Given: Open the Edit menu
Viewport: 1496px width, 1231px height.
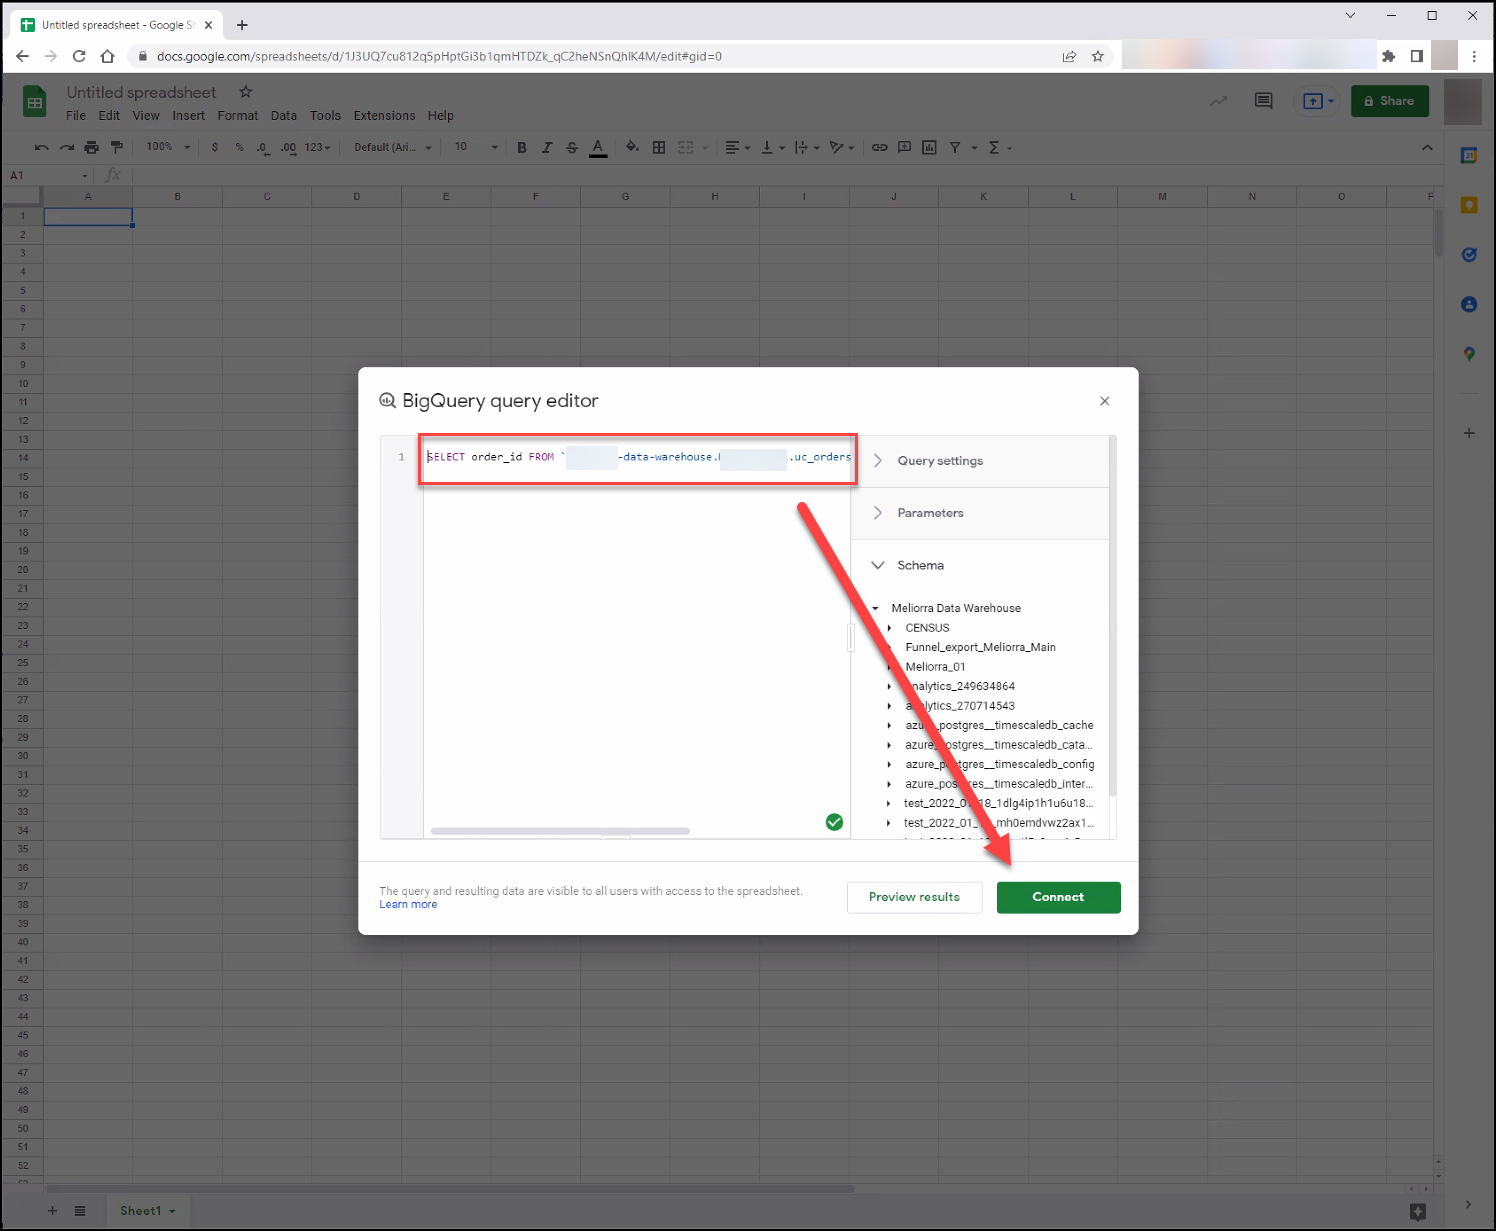Looking at the screenshot, I should click(109, 116).
